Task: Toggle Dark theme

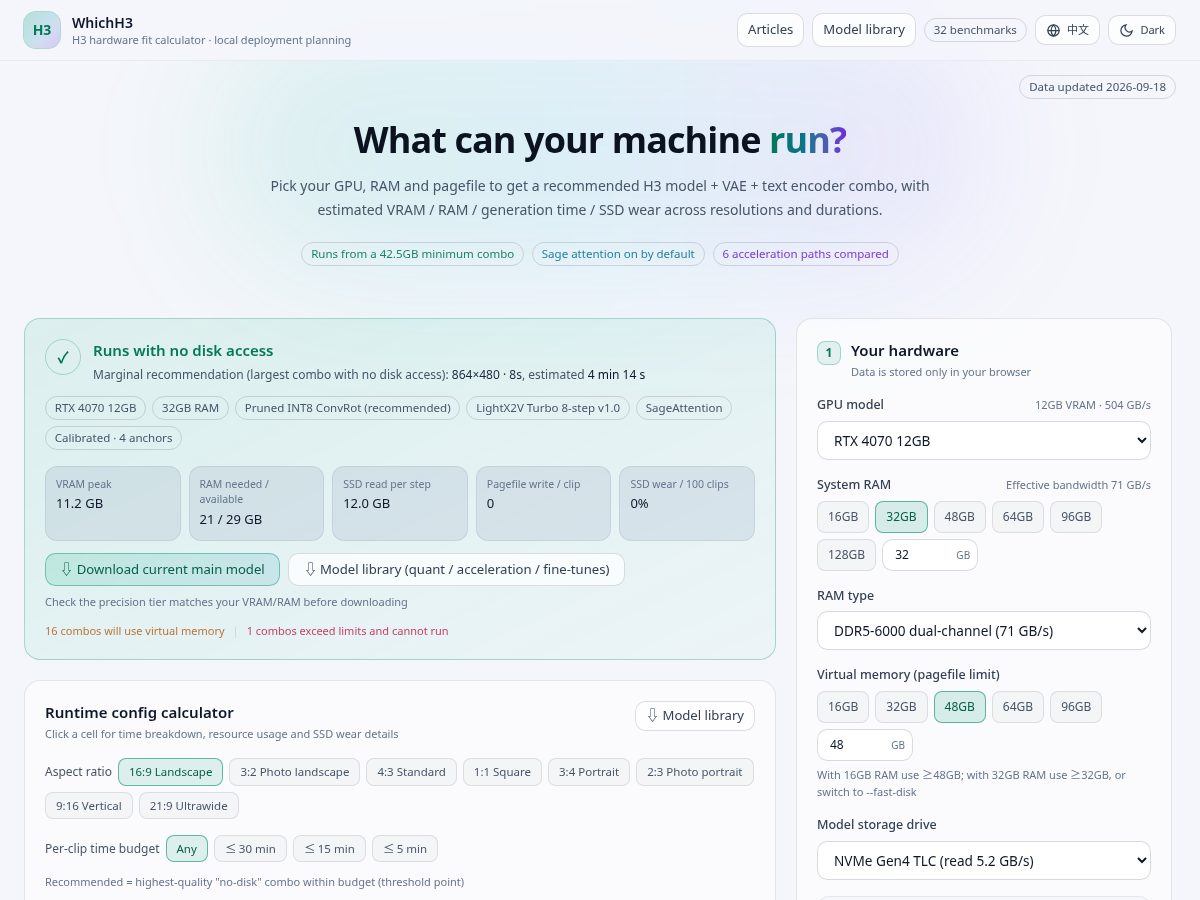Action: click(x=1142, y=30)
